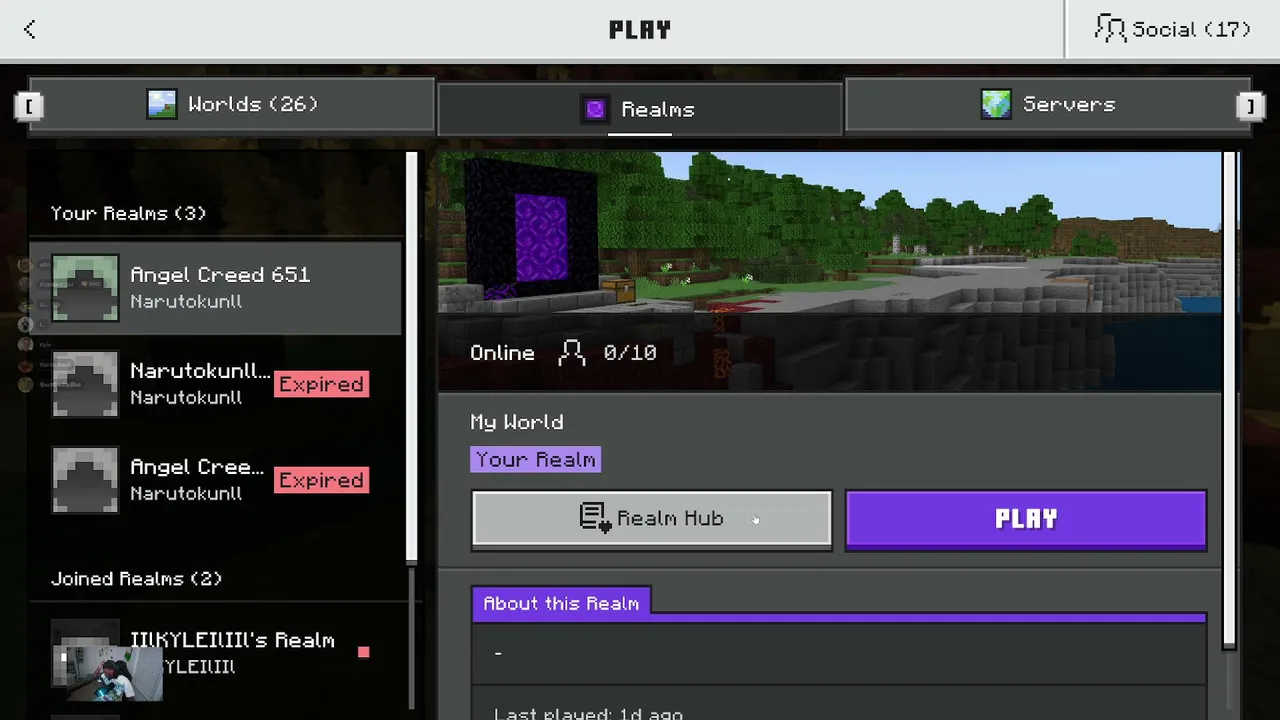
Task: Switch to the Worlds (26) tab
Action: [232, 104]
